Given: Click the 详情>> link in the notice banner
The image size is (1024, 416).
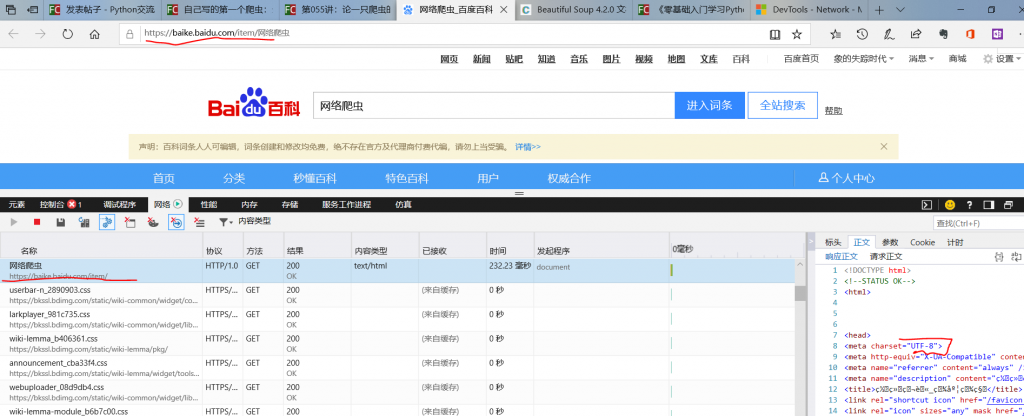Looking at the screenshot, I should click(x=528, y=147).
